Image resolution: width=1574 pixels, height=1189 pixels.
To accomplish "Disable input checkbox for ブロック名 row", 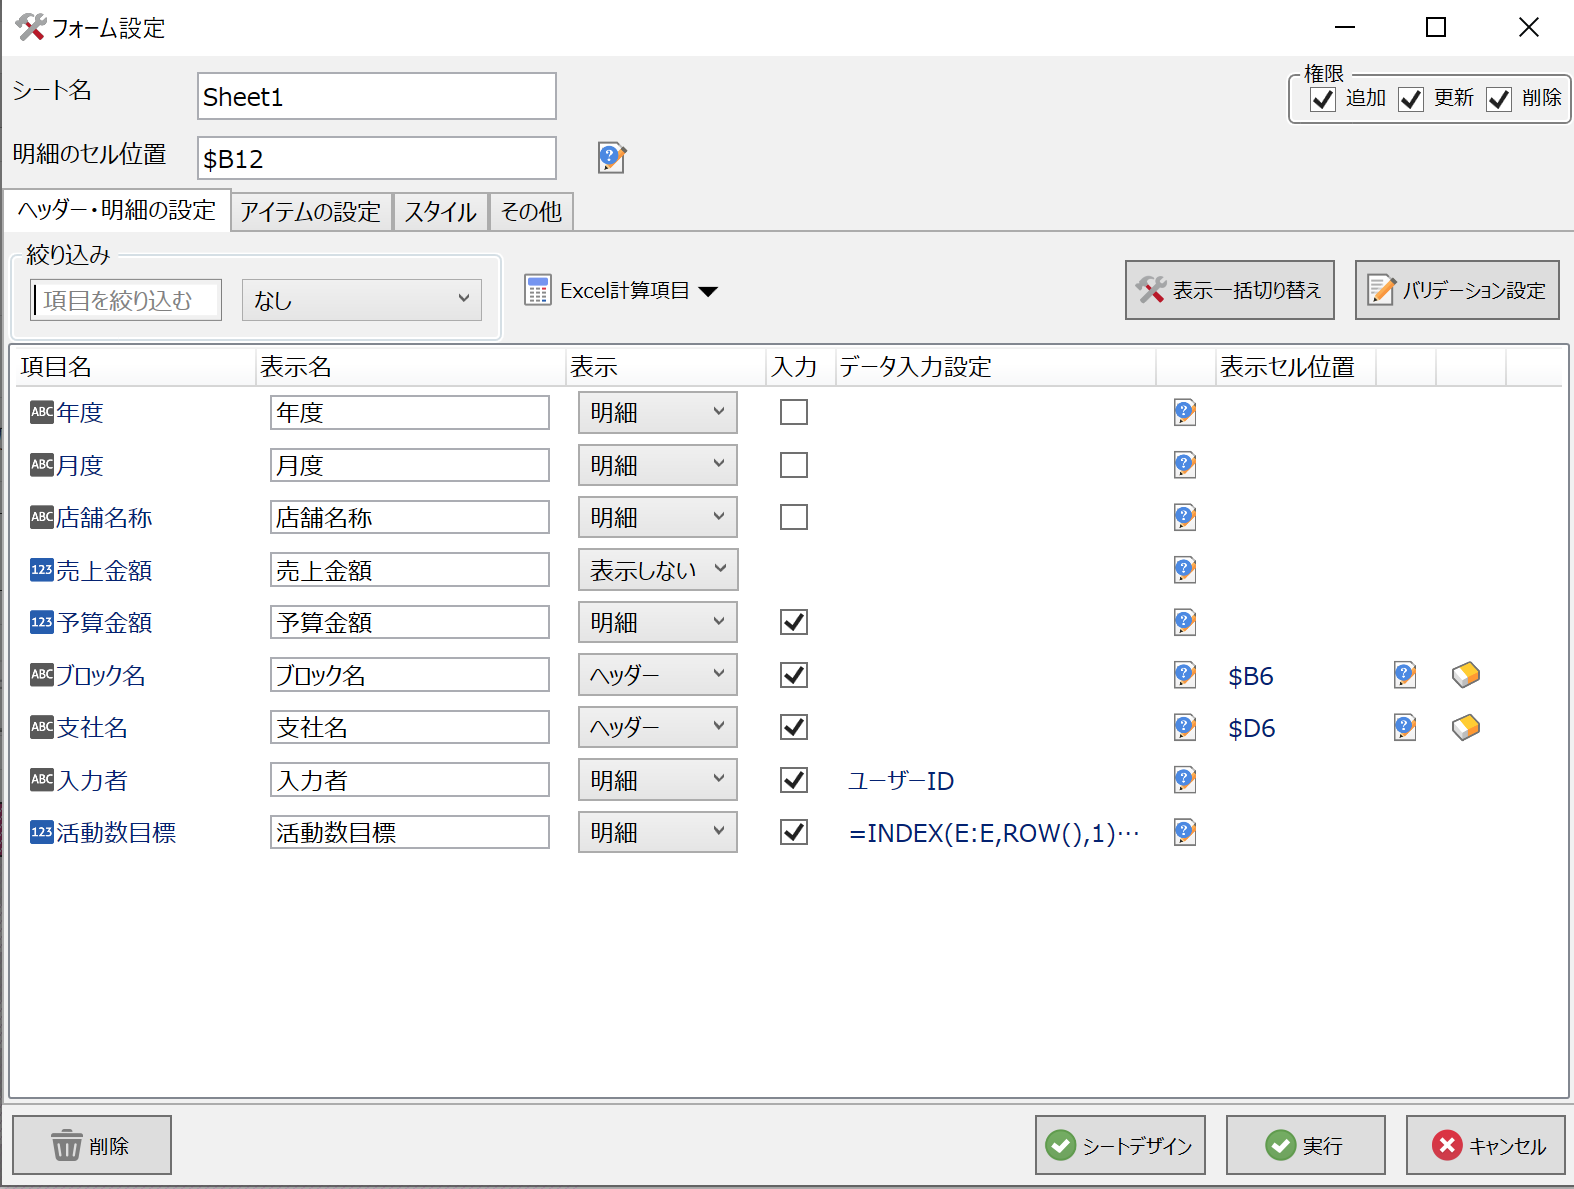I will point(794,675).
